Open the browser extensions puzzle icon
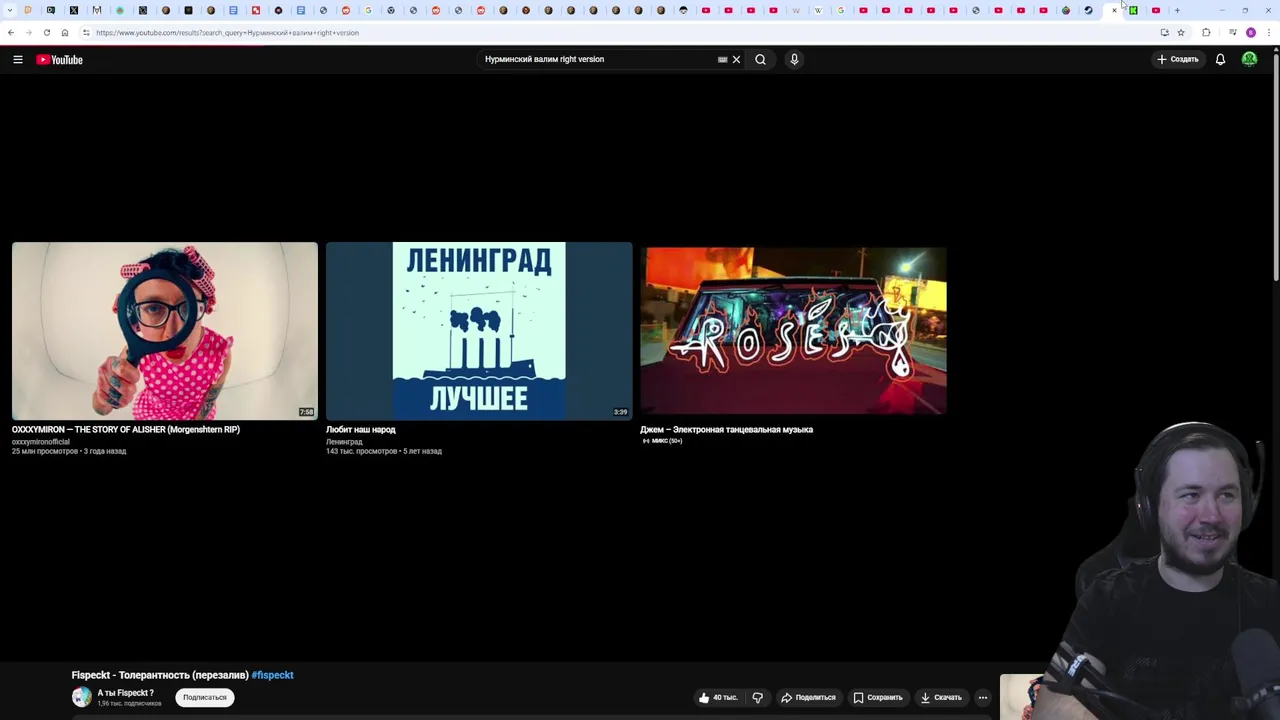The height and width of the screenshot is (720, 1280). click(1206, 32)
